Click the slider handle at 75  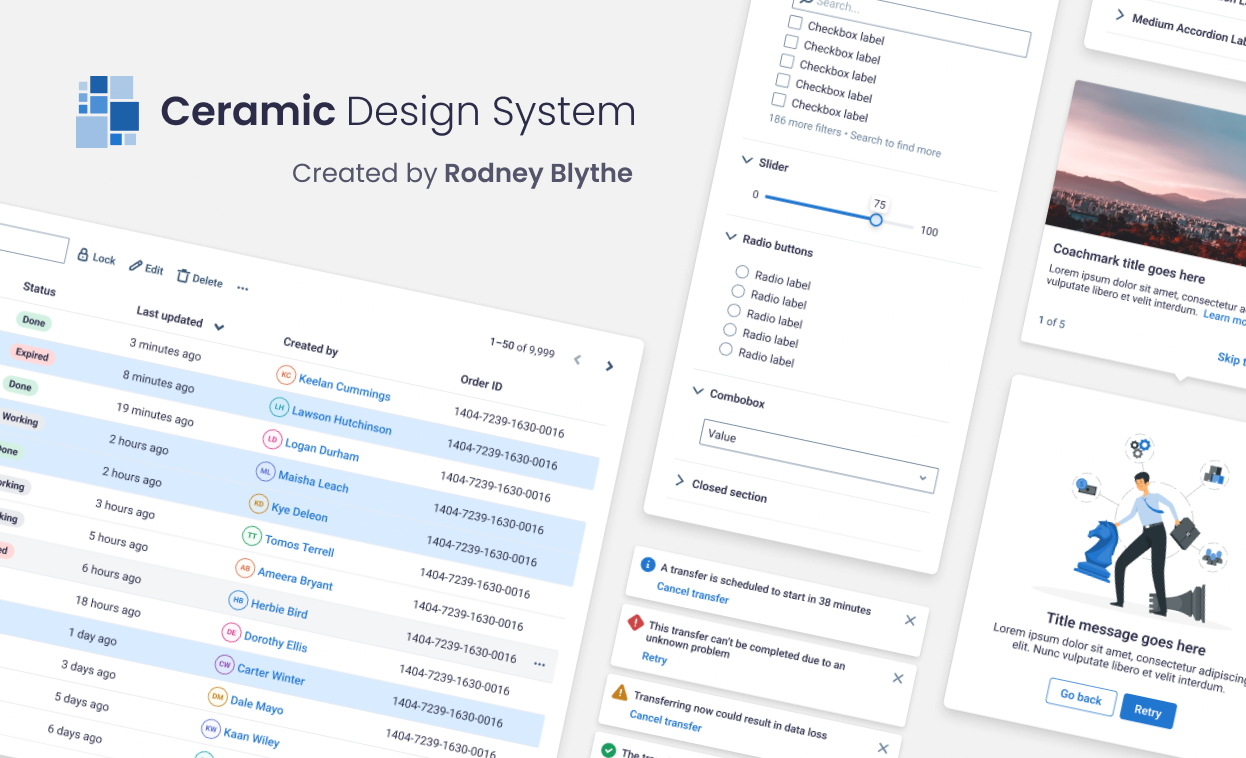tap(876, 220)
